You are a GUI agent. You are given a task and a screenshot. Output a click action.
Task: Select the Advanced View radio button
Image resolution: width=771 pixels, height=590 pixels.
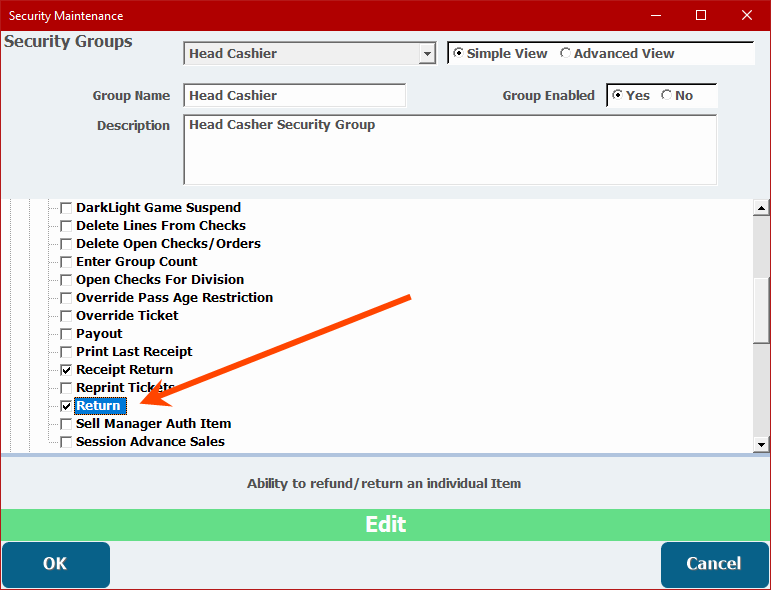coord(566,54)
